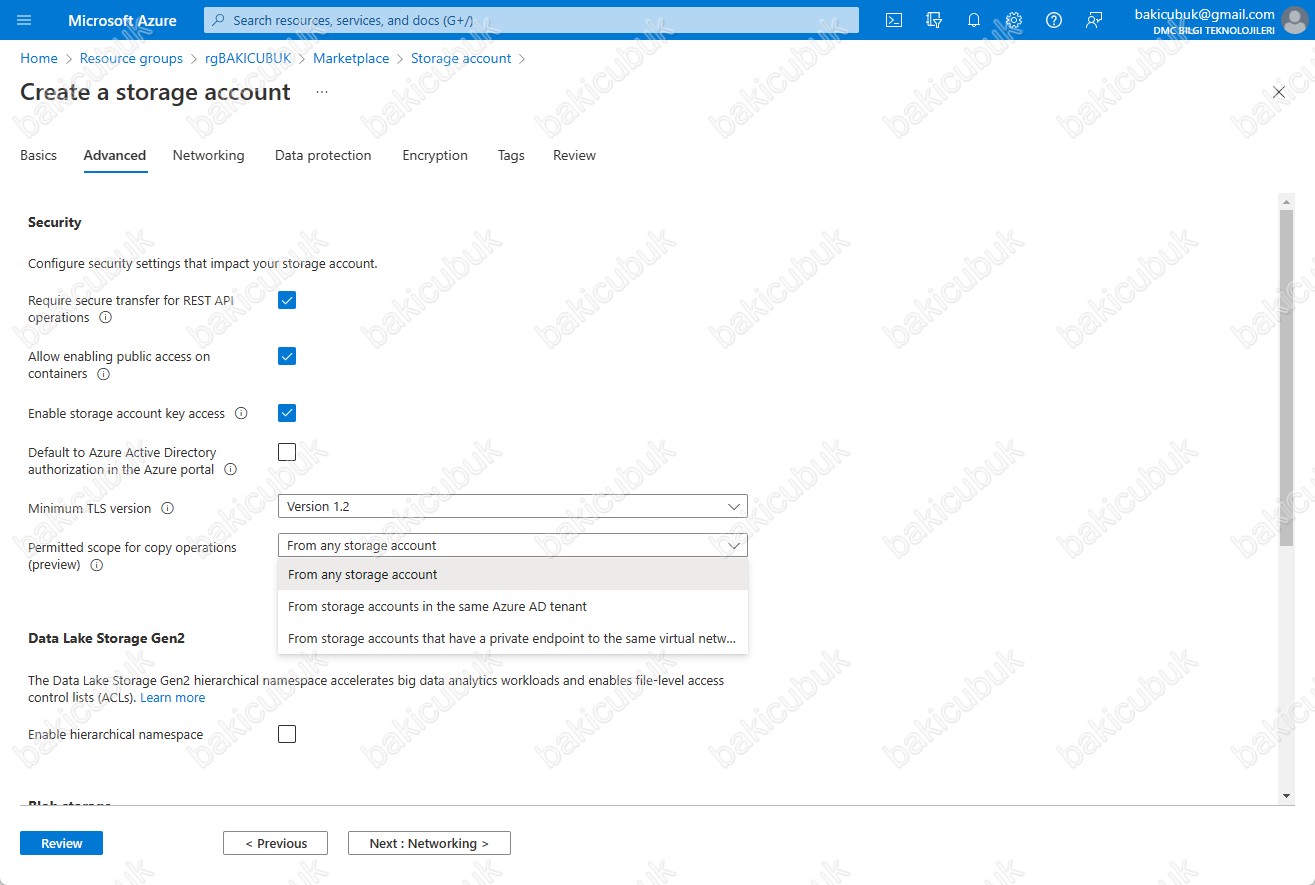Focus the Search resources, services, and docs box
This screenshot has width=1315, height=885.
pyautogui.click(x=531, y=20)
